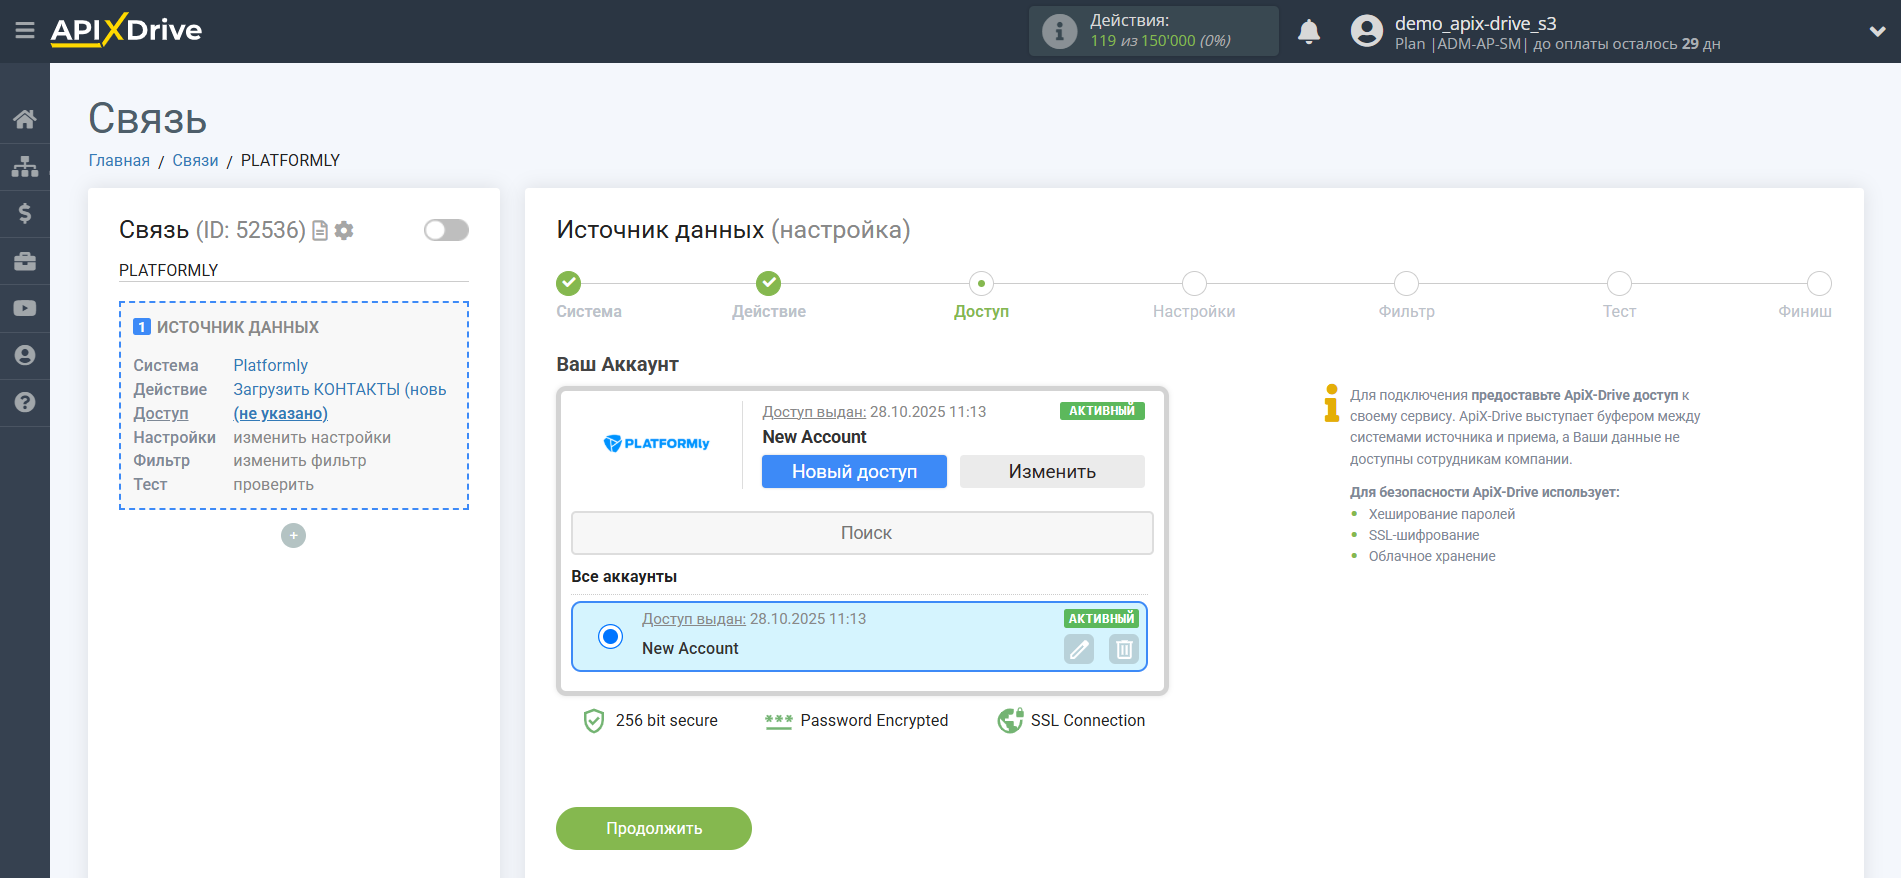This screenshot has width=1901, height=878.
Task: Open the Platformly system link
Action: [x=270, y=365]
